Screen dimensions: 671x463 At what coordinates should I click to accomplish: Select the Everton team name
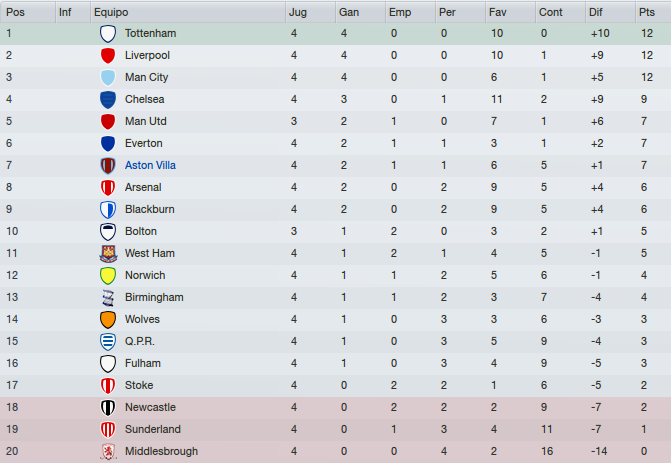(143, 143)
